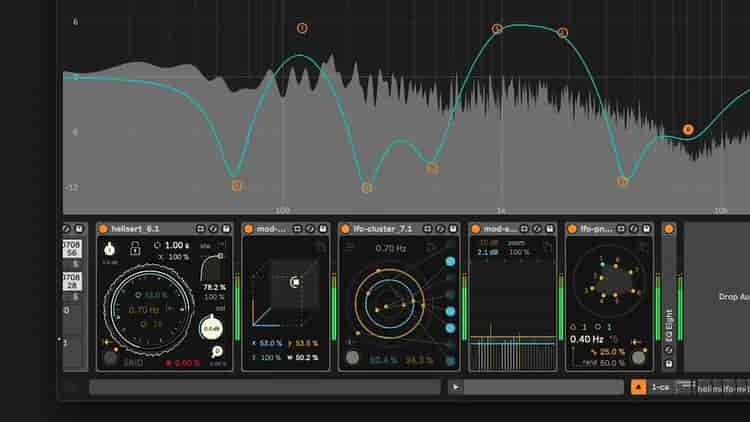750x422 pixels.
Task: Click the padlock icon in hellsert device
Action: point(134,247)
